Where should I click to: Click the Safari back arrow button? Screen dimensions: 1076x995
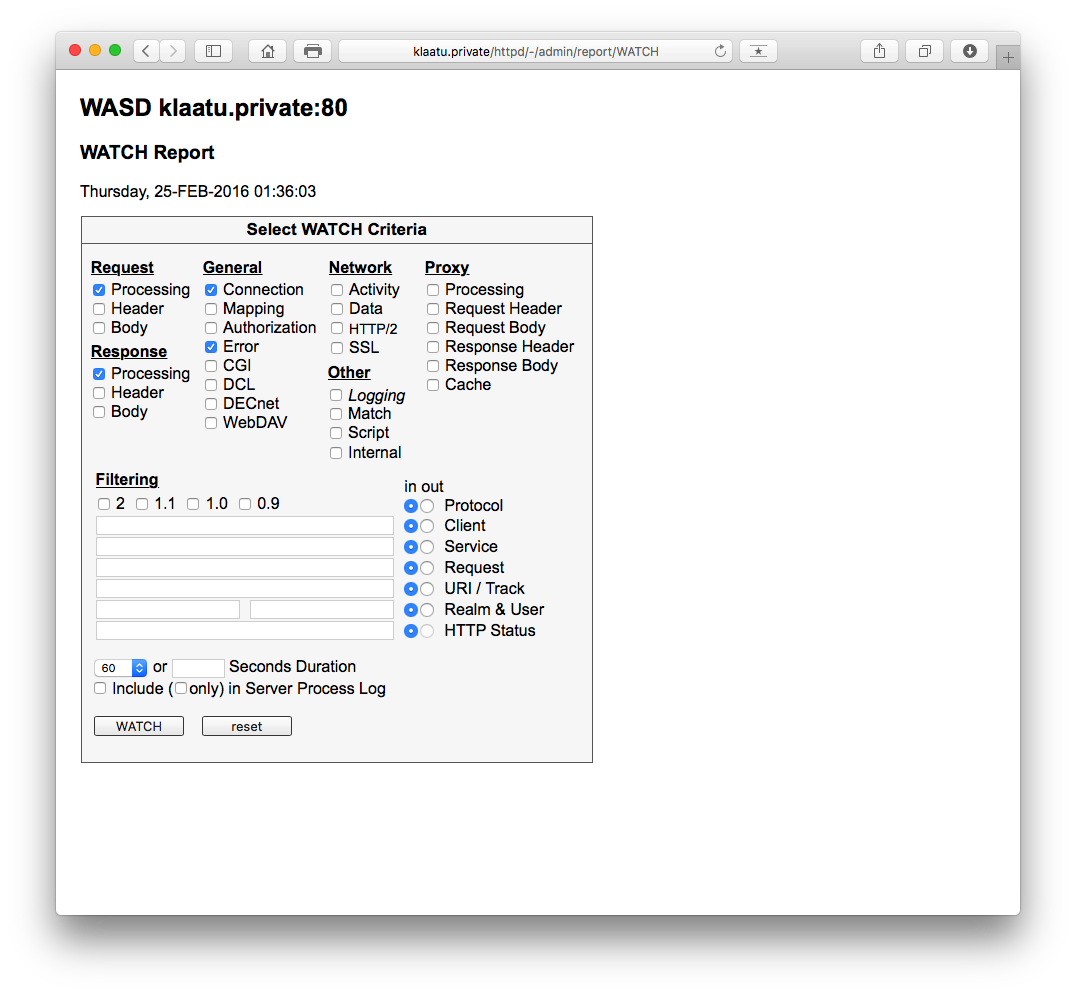tap(146, 51)
